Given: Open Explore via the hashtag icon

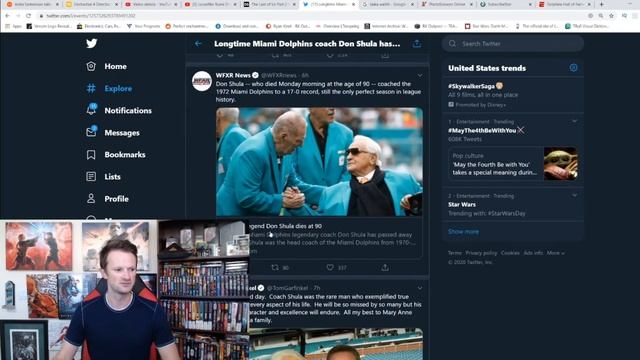Looking at the screenshot, I should click(91, 88).
